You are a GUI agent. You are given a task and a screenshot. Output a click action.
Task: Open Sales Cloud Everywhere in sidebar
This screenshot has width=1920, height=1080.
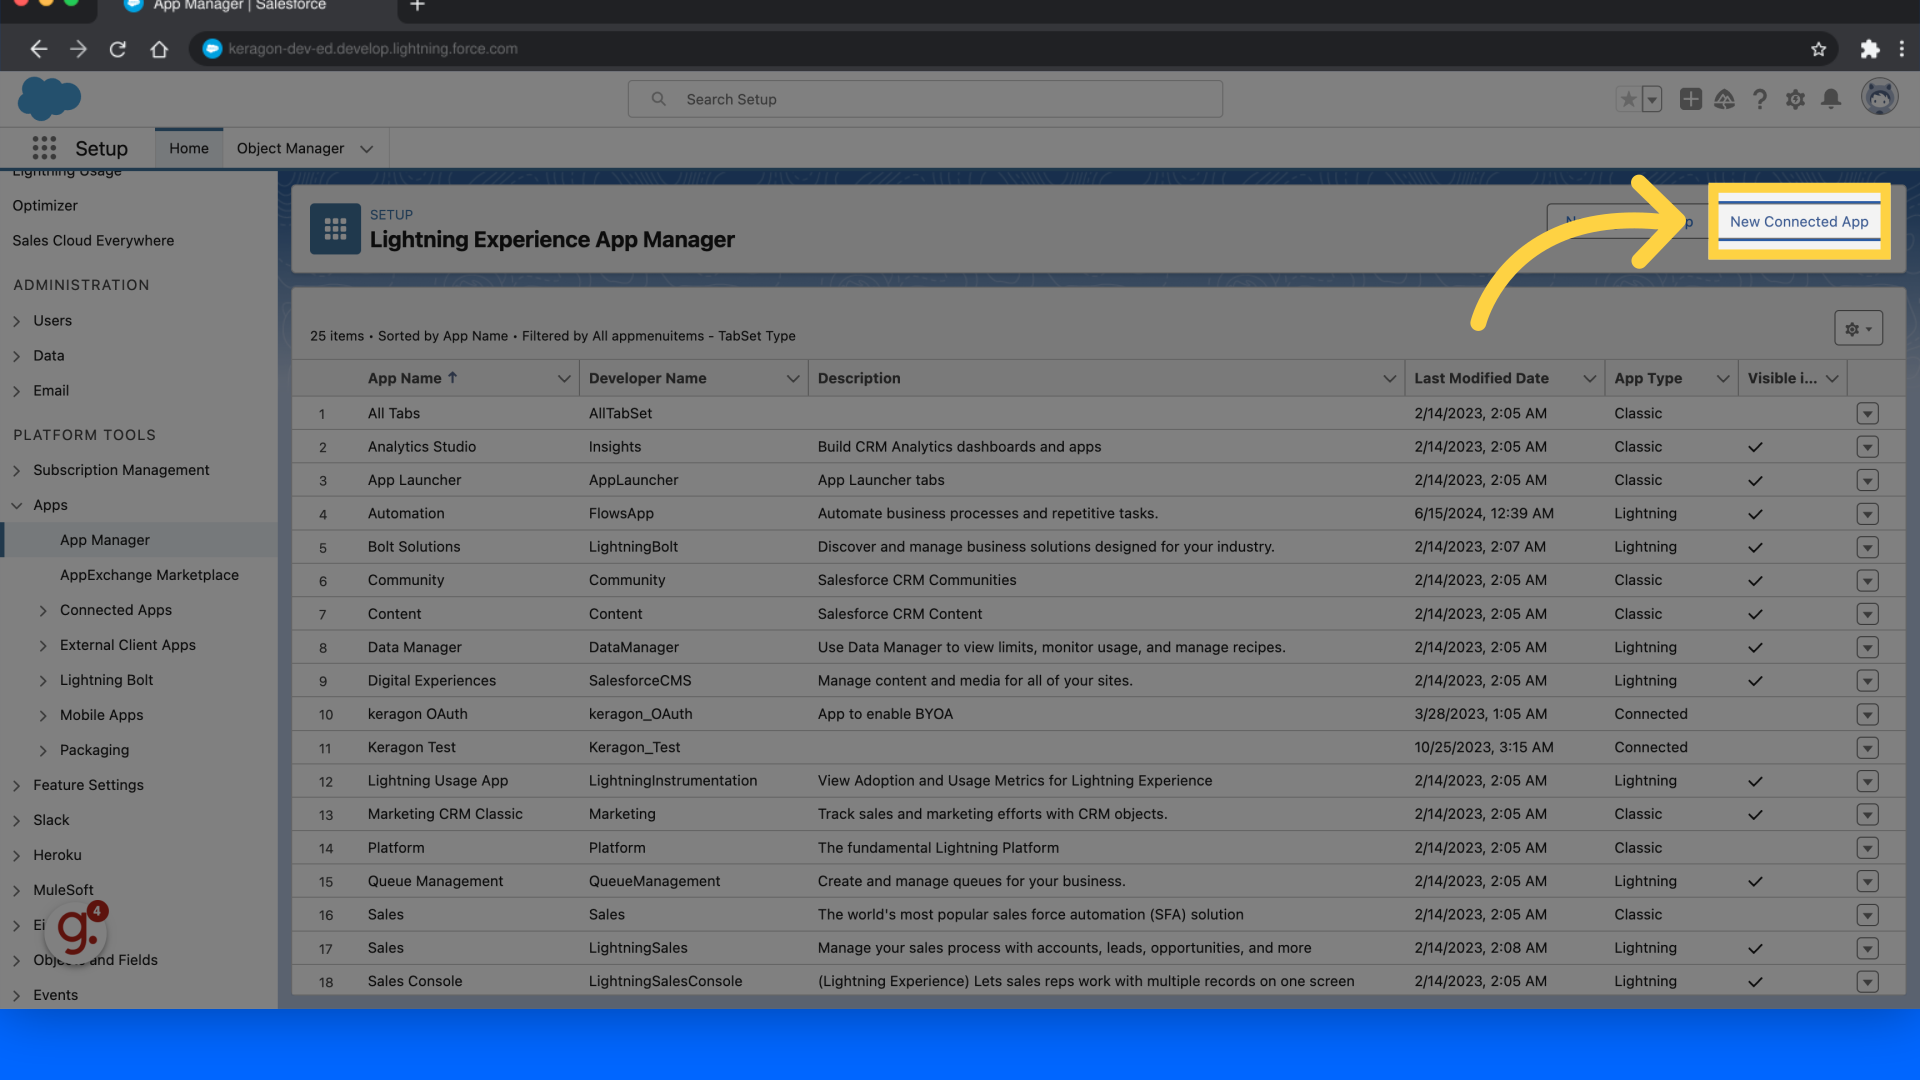[93, 240]
